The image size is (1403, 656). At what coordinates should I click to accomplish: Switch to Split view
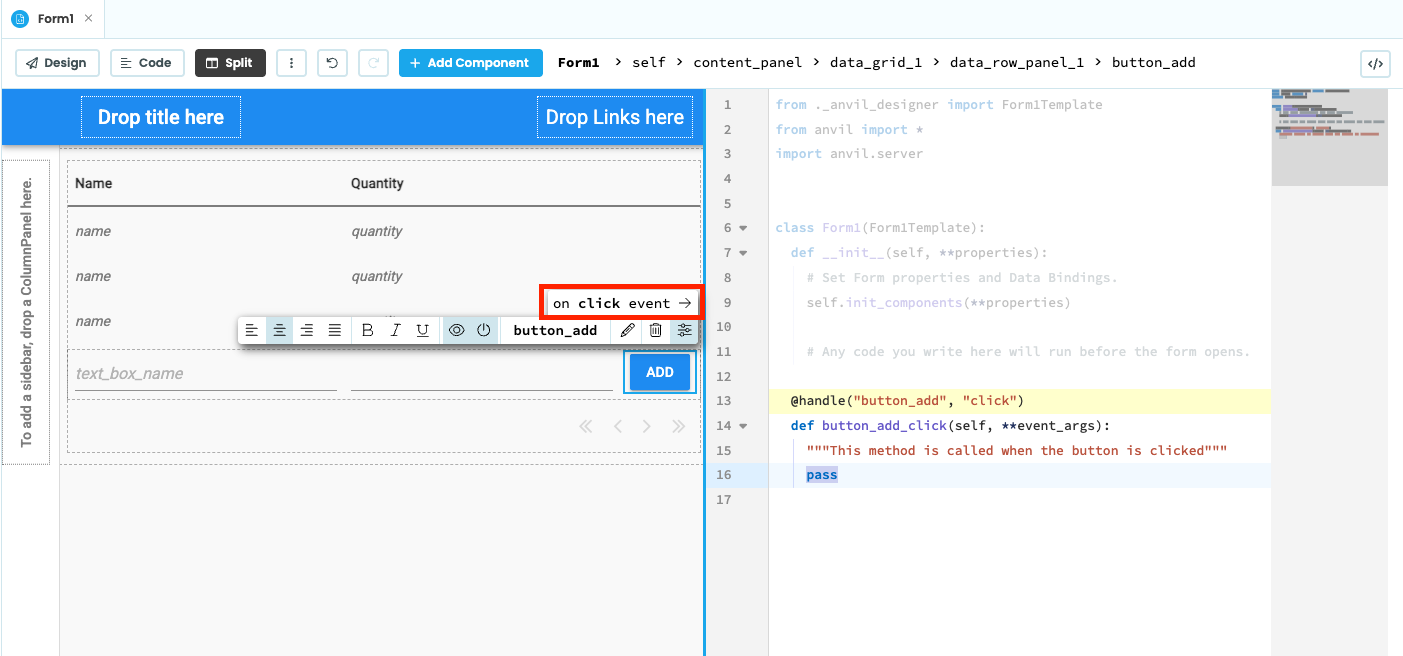(x=230, y=63)
